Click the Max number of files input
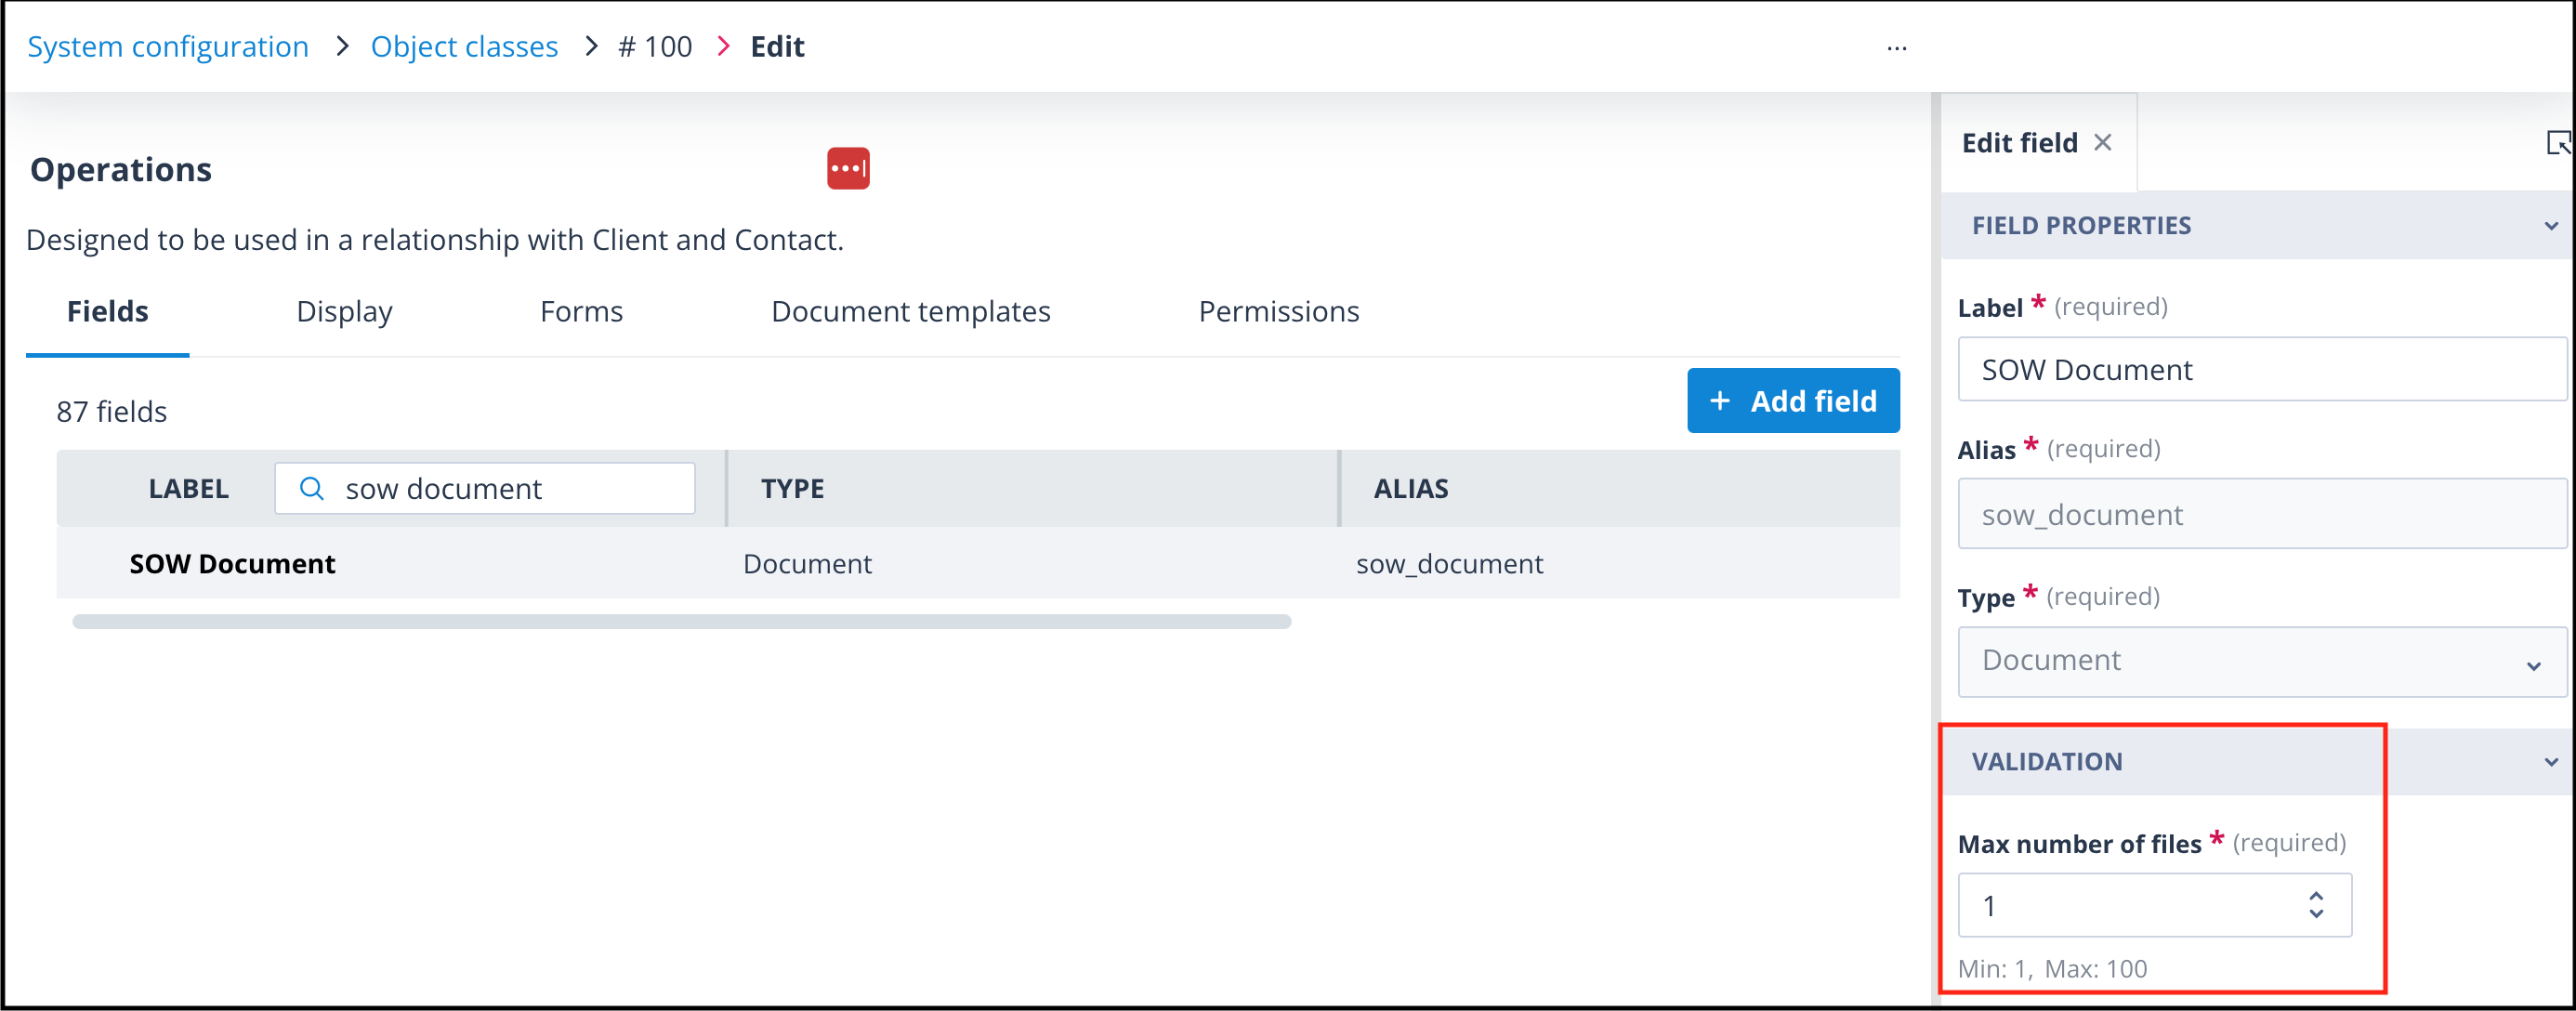The height and width of the screenshot is (1011, 2576). pos(2154,906)
